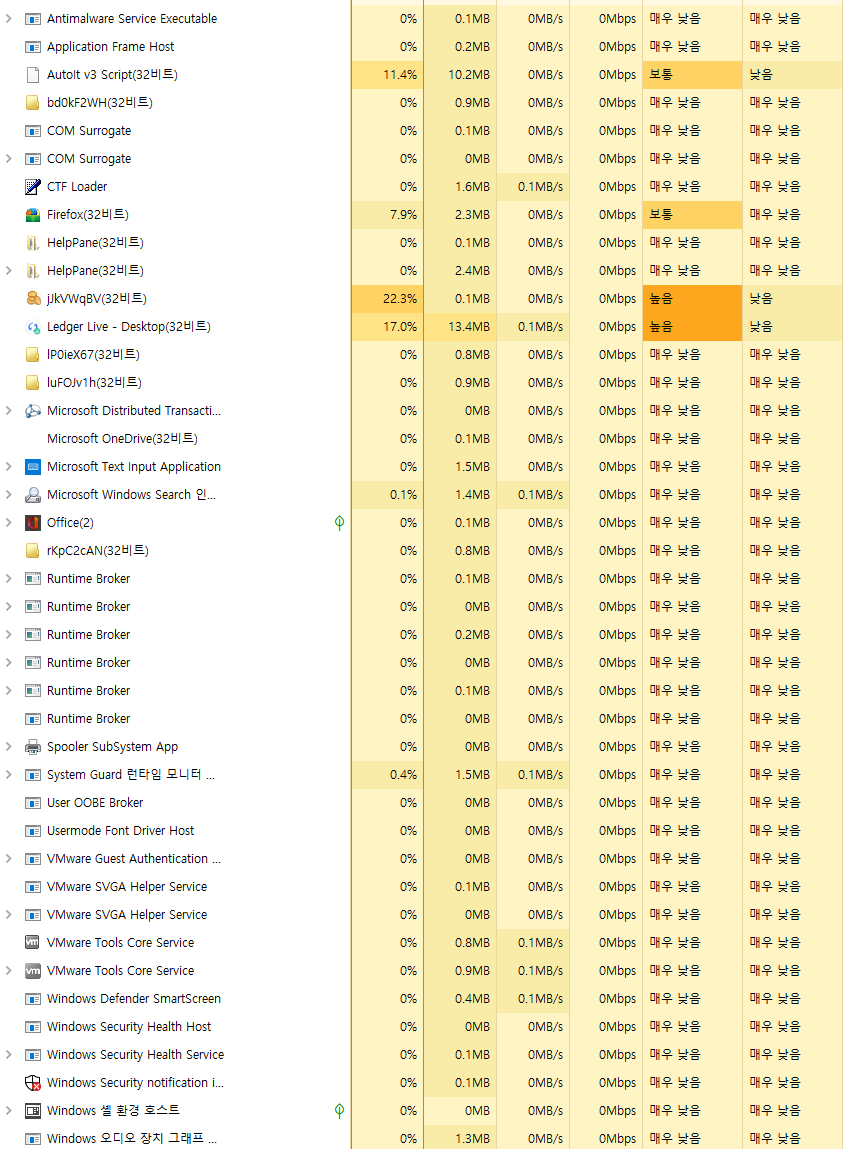852x1149 pixels.
Task: Select the Windows Defender SmartScreen process name
Action: (134, 999)
